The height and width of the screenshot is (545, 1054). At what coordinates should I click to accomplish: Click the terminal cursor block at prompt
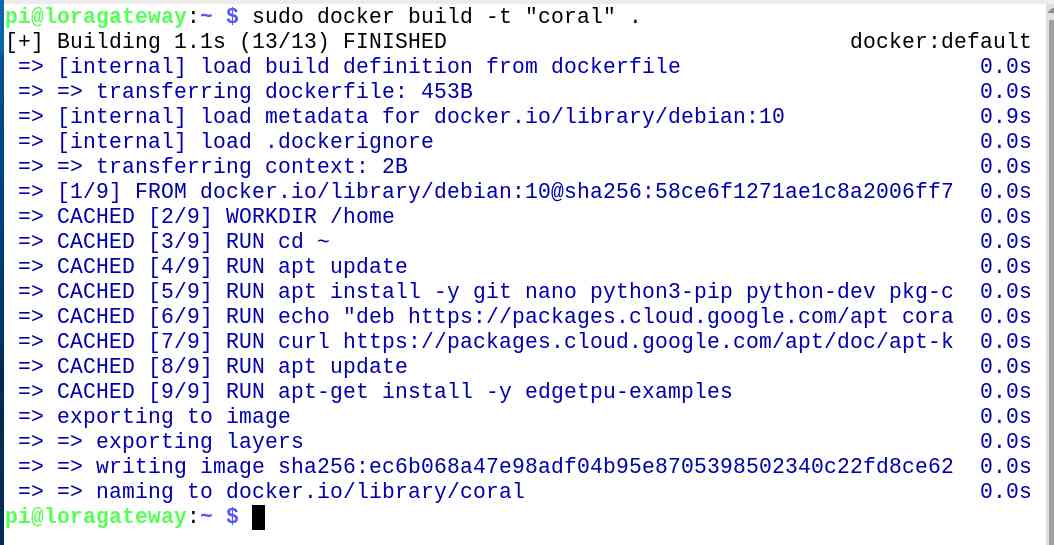tap(258, 517)
